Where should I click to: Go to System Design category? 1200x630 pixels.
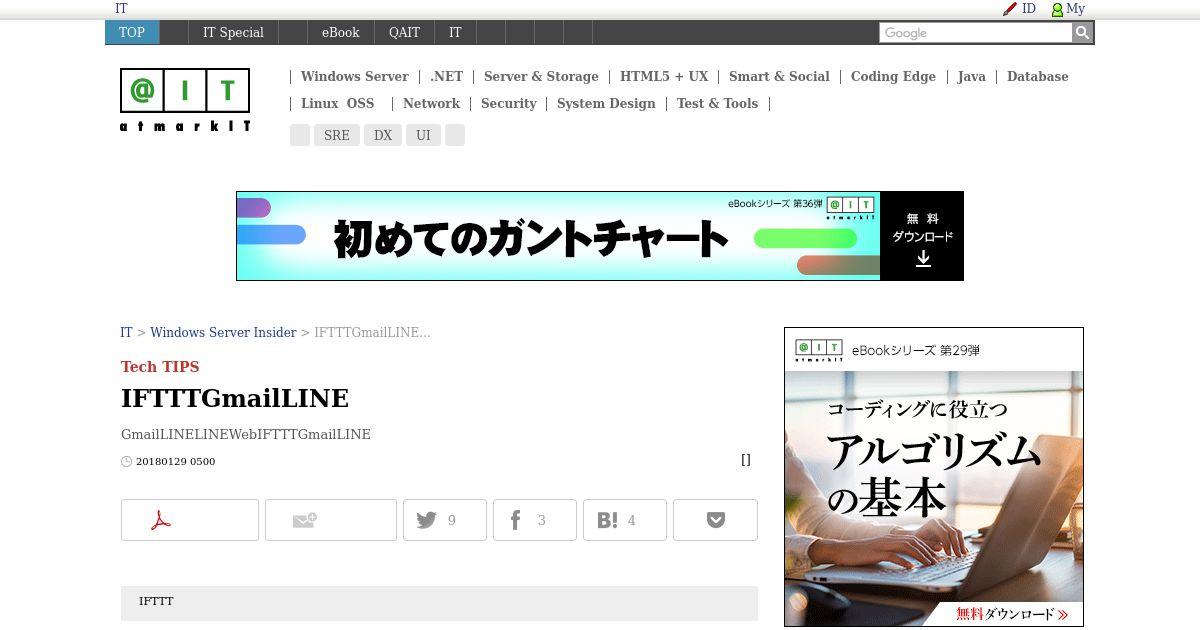pos(606,103)
